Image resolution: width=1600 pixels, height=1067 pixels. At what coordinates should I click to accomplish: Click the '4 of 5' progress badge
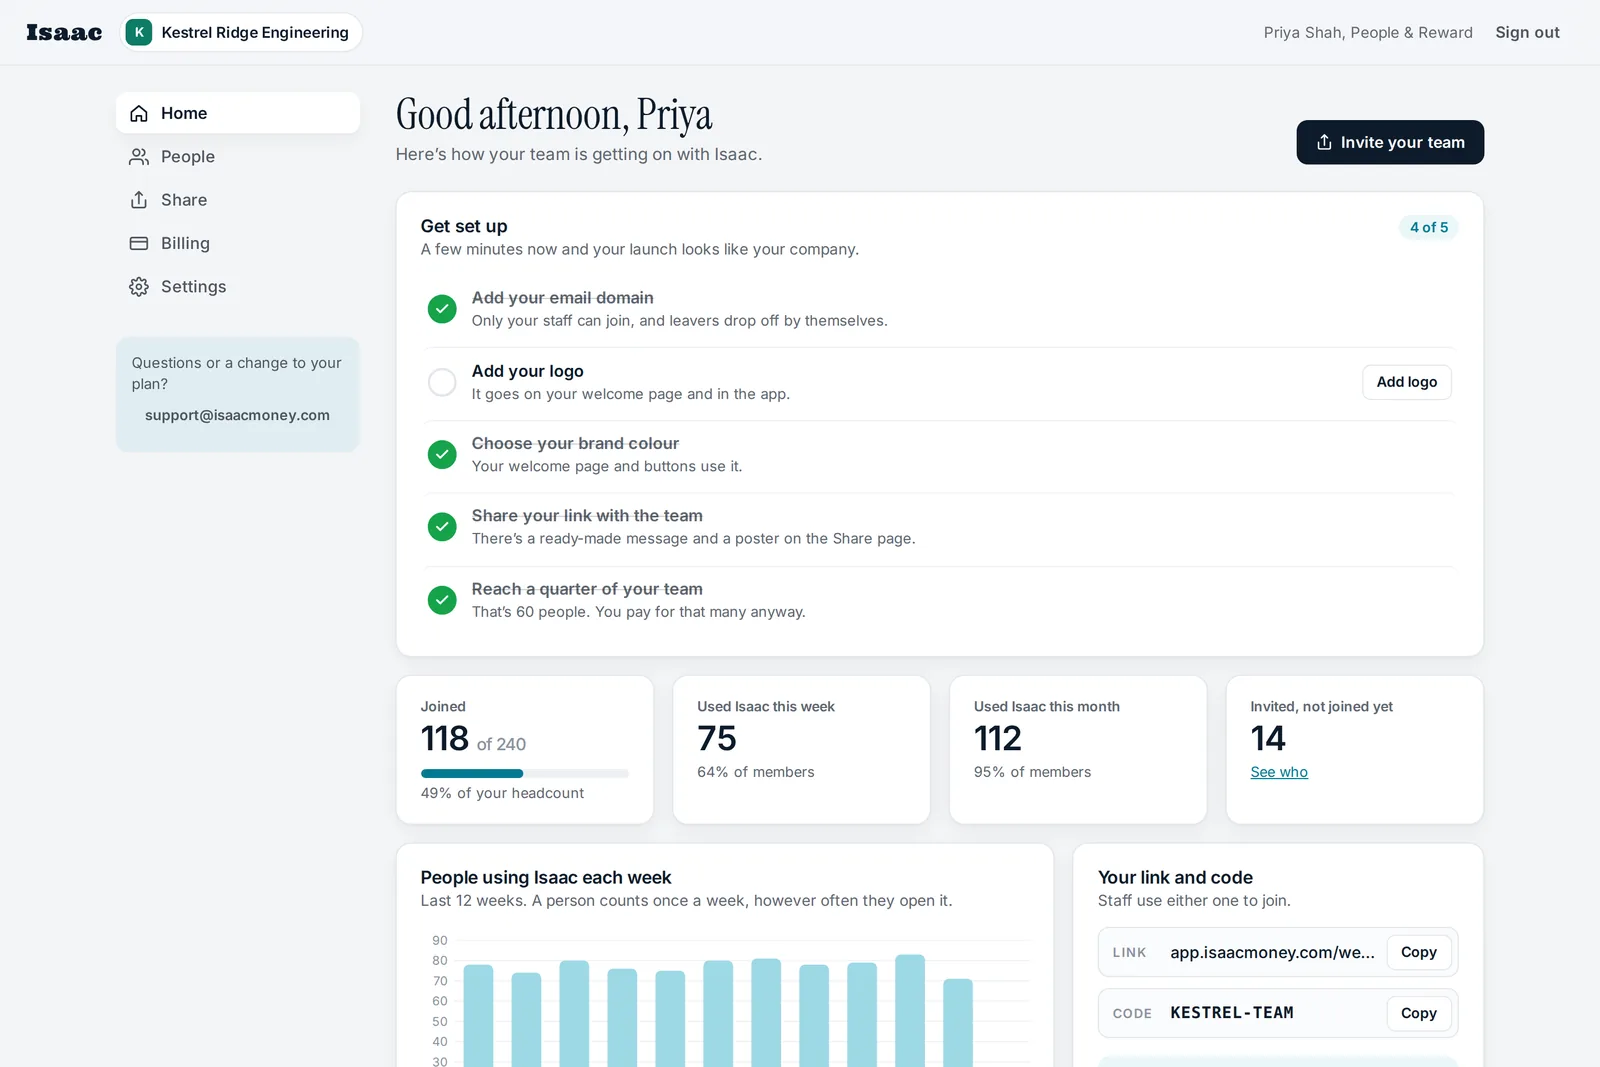point(1429,227)
